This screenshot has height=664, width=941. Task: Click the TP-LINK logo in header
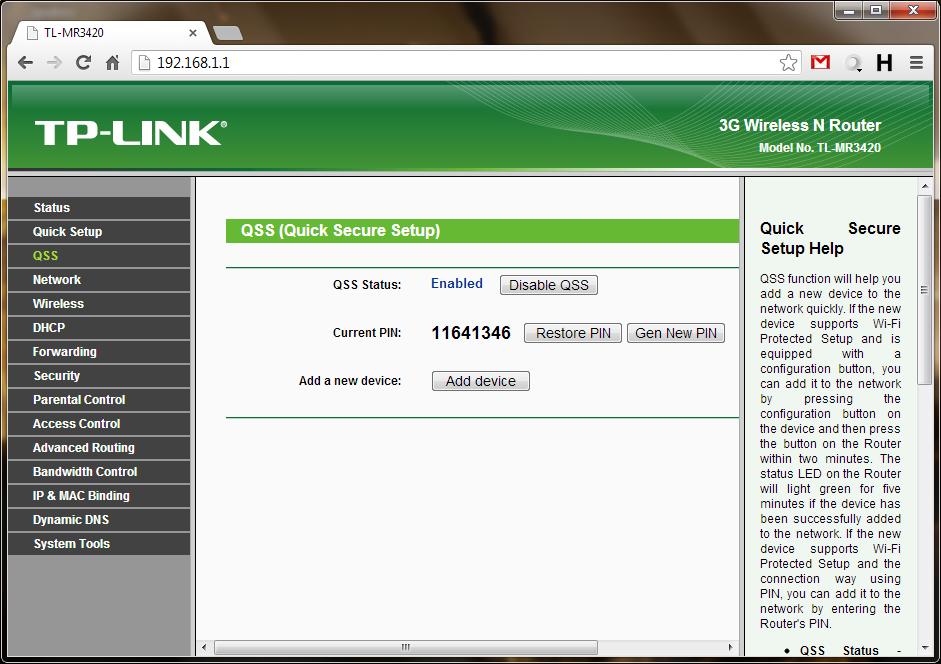pos(131,133)
